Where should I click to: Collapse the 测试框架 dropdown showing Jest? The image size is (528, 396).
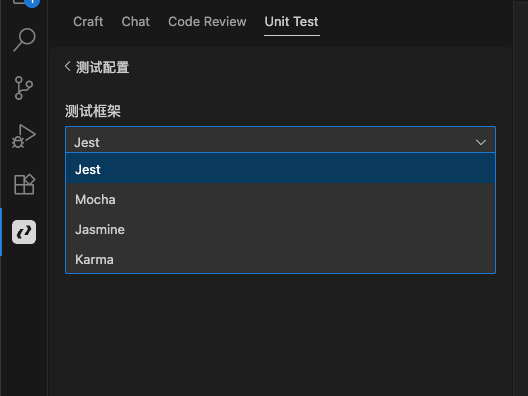click(x=280, y=140)
